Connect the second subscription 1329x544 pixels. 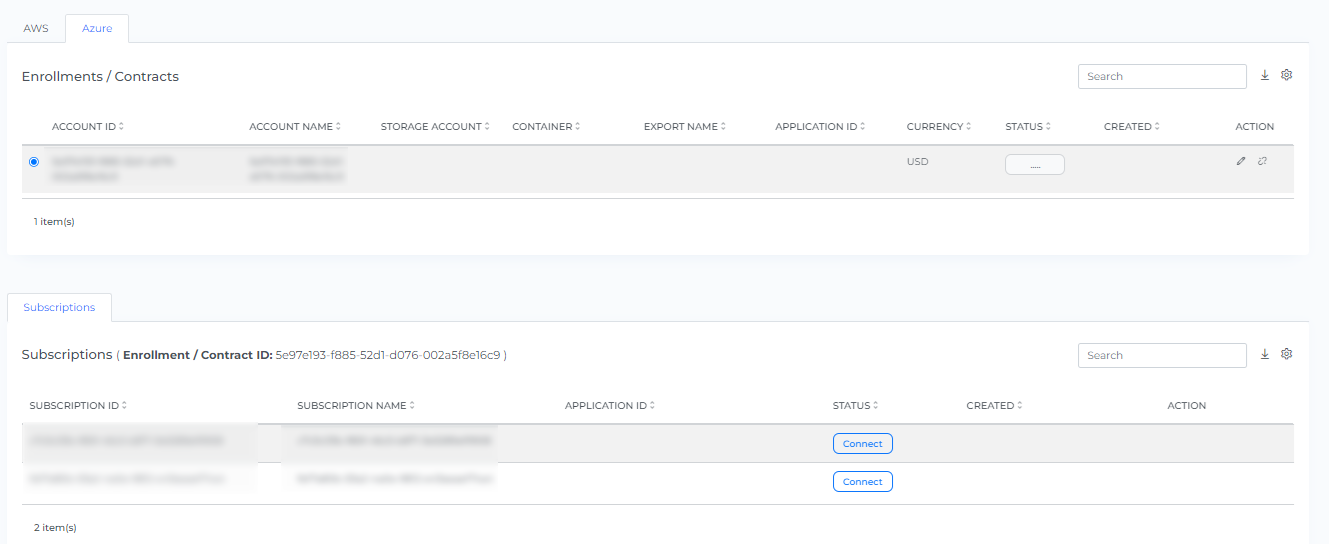[862, 482]
